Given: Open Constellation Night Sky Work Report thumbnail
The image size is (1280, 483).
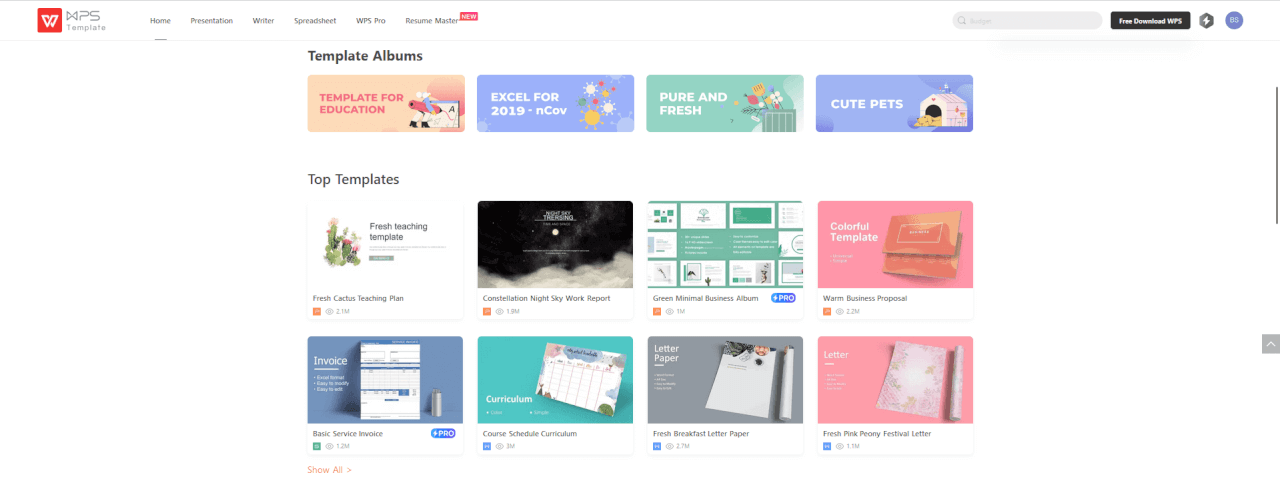Looking at the screenshot, I should coord(555,245).
